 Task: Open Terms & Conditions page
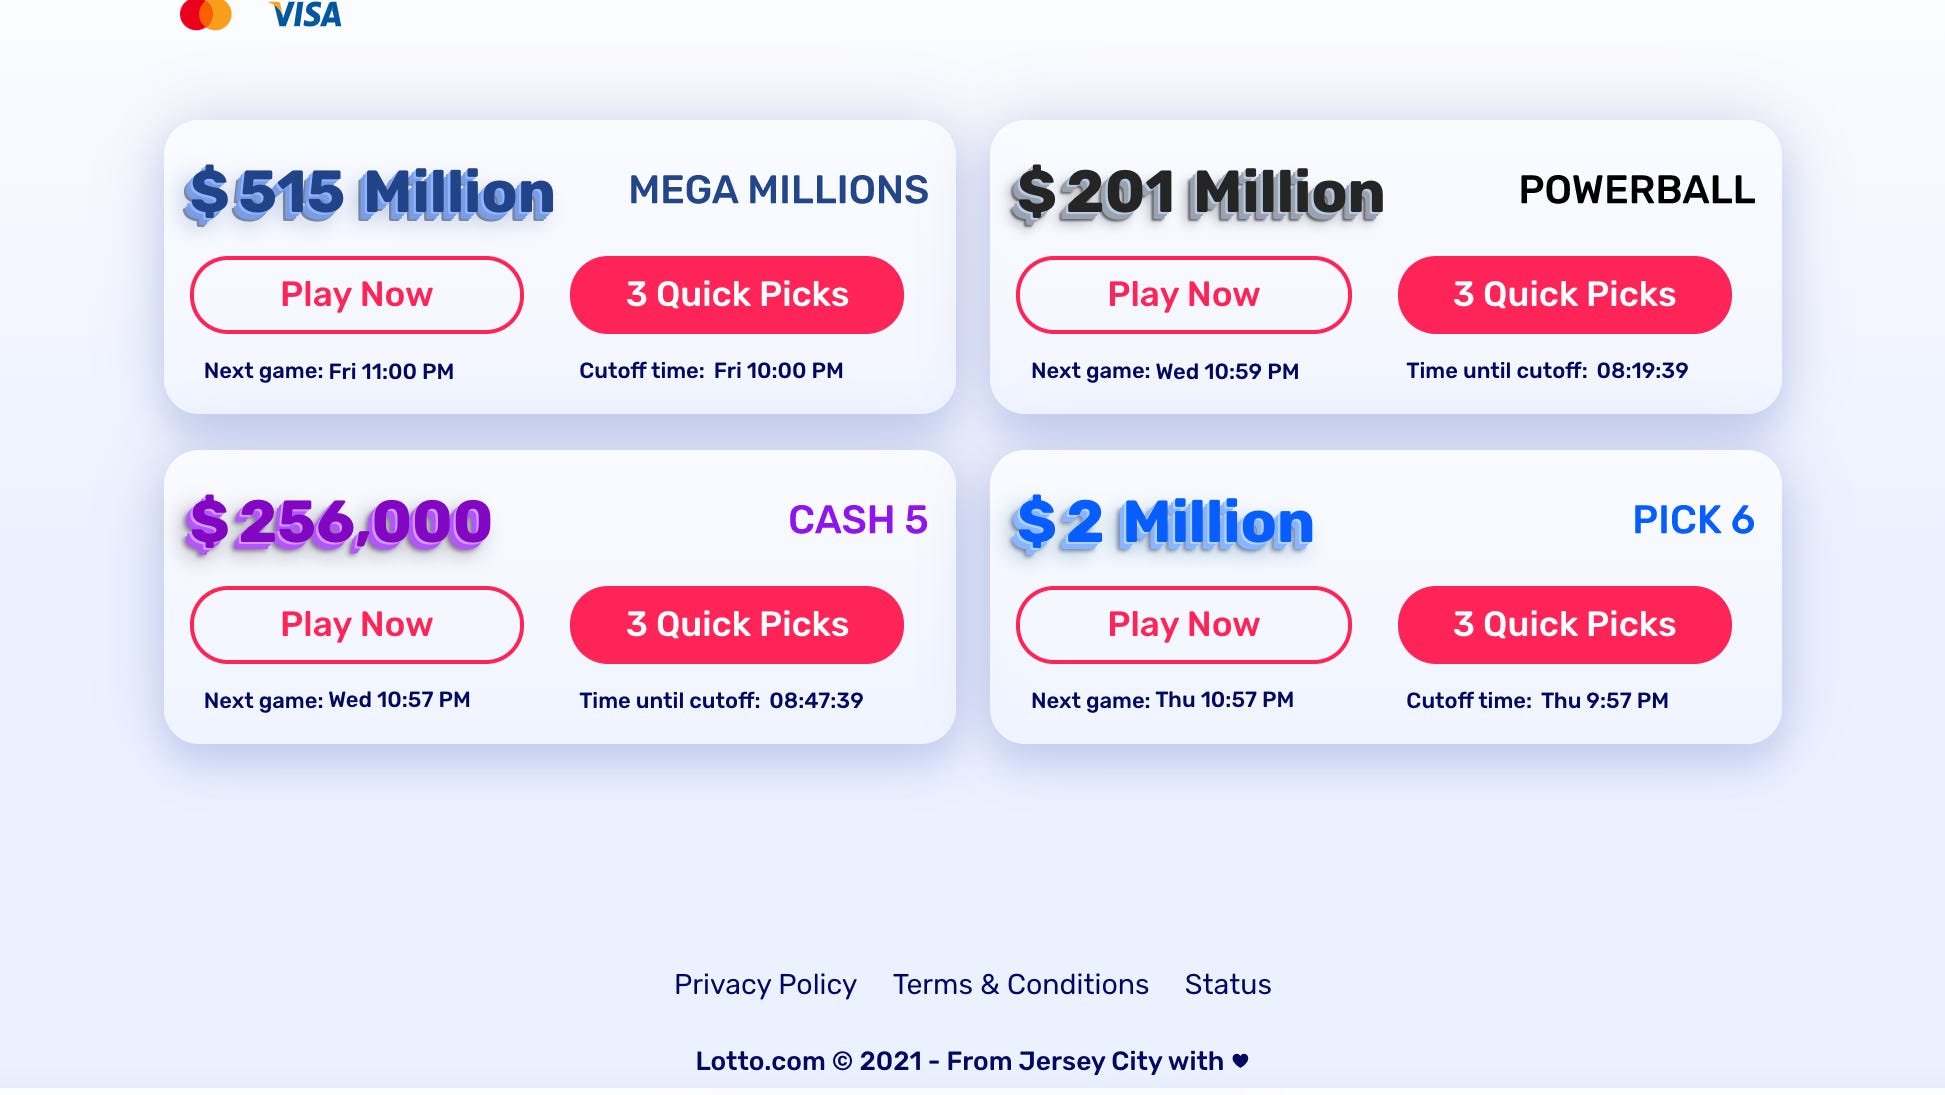[1020, 985]
